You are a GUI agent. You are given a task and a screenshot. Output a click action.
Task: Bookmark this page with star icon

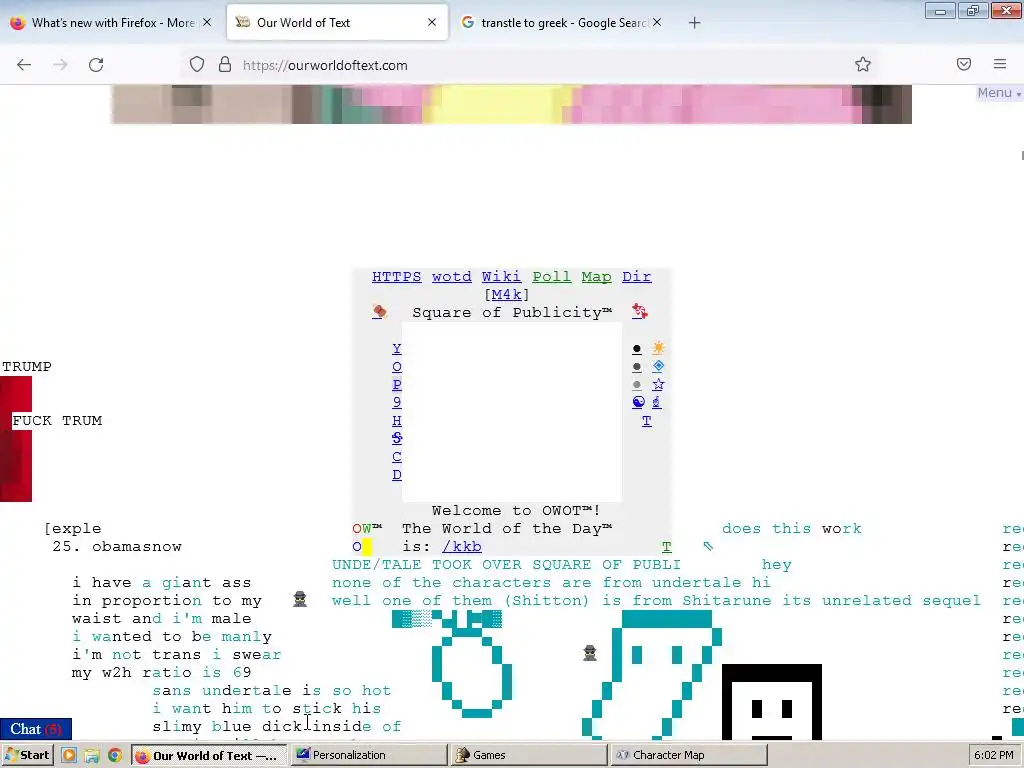tap(863, 65)
